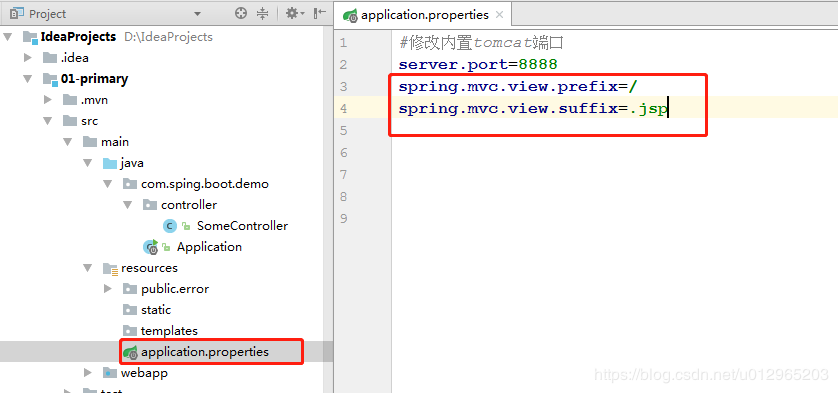Collapse the resources folder
The image size is (838, 393).
click(88, 268)
